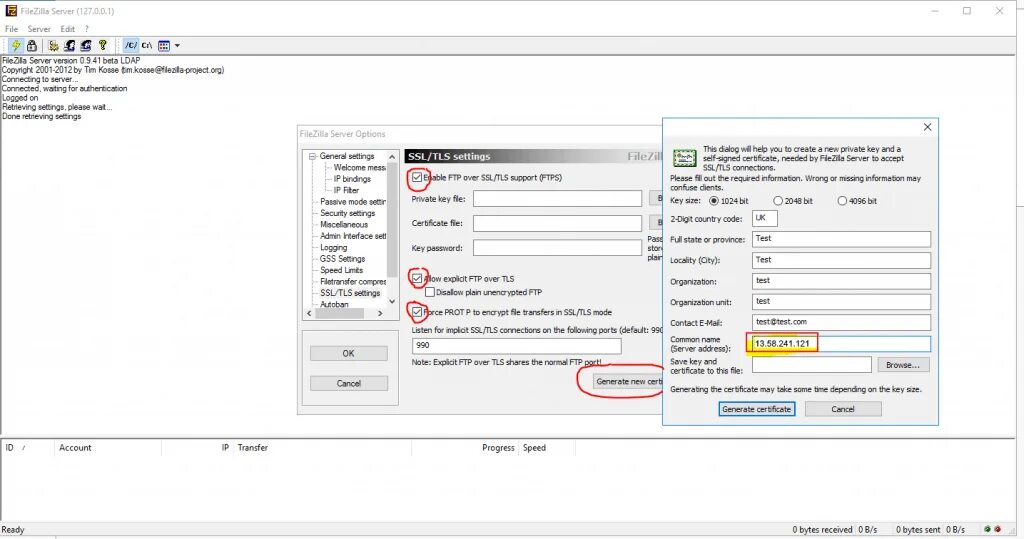Select GSS Settings tree item
The width and height of the screenshot is (1024, 539).
(x=342, y=259)
